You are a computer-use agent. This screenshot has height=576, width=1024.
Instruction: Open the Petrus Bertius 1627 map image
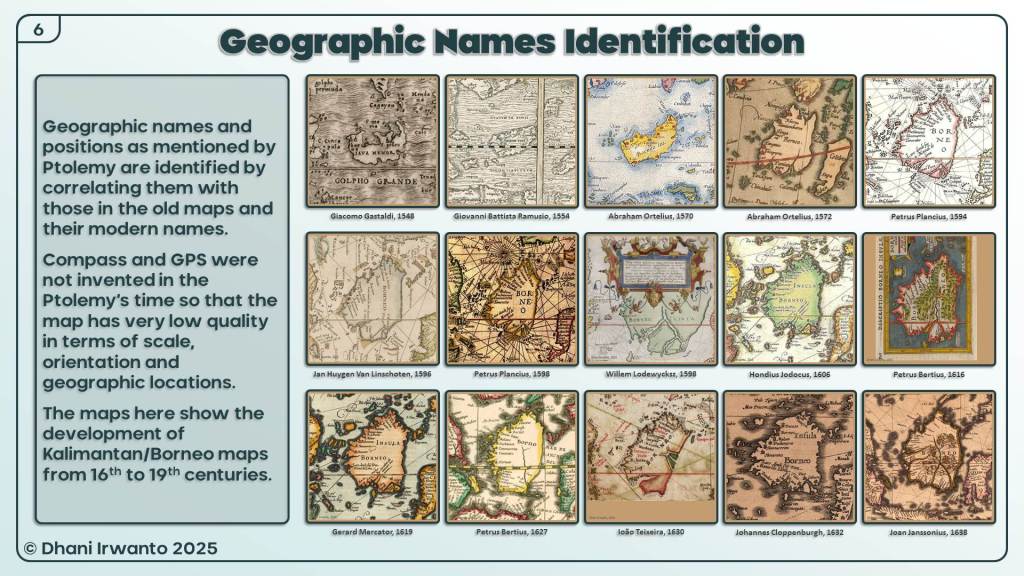click(511, 457)
